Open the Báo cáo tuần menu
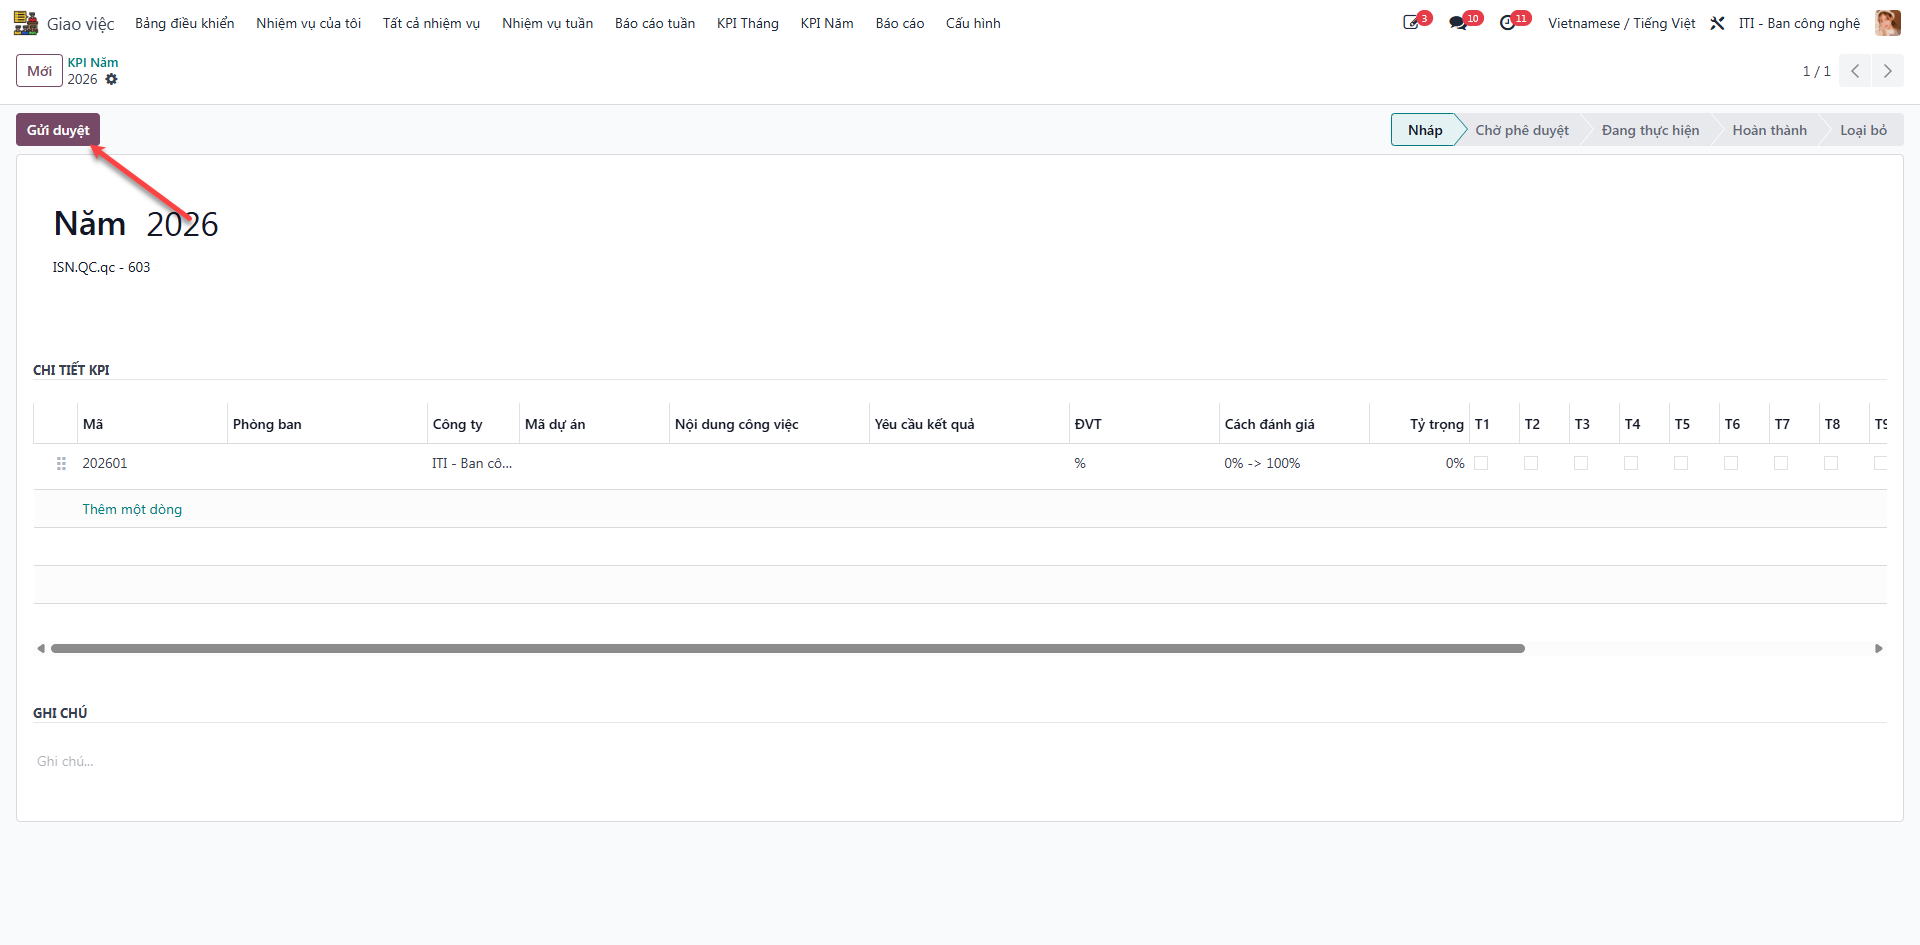Screen dimensions: 1920x945 (x=655, y=23)
